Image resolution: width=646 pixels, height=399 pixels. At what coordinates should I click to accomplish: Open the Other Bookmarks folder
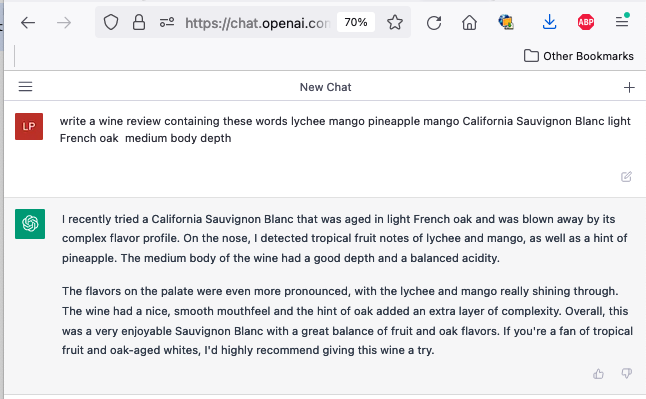pyautogui.click(x=578, y=56)
